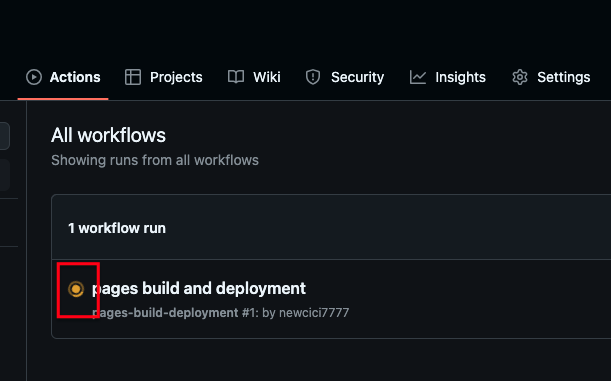Switch to the Projects tab
611x381 pixels.
click(164, 77)
